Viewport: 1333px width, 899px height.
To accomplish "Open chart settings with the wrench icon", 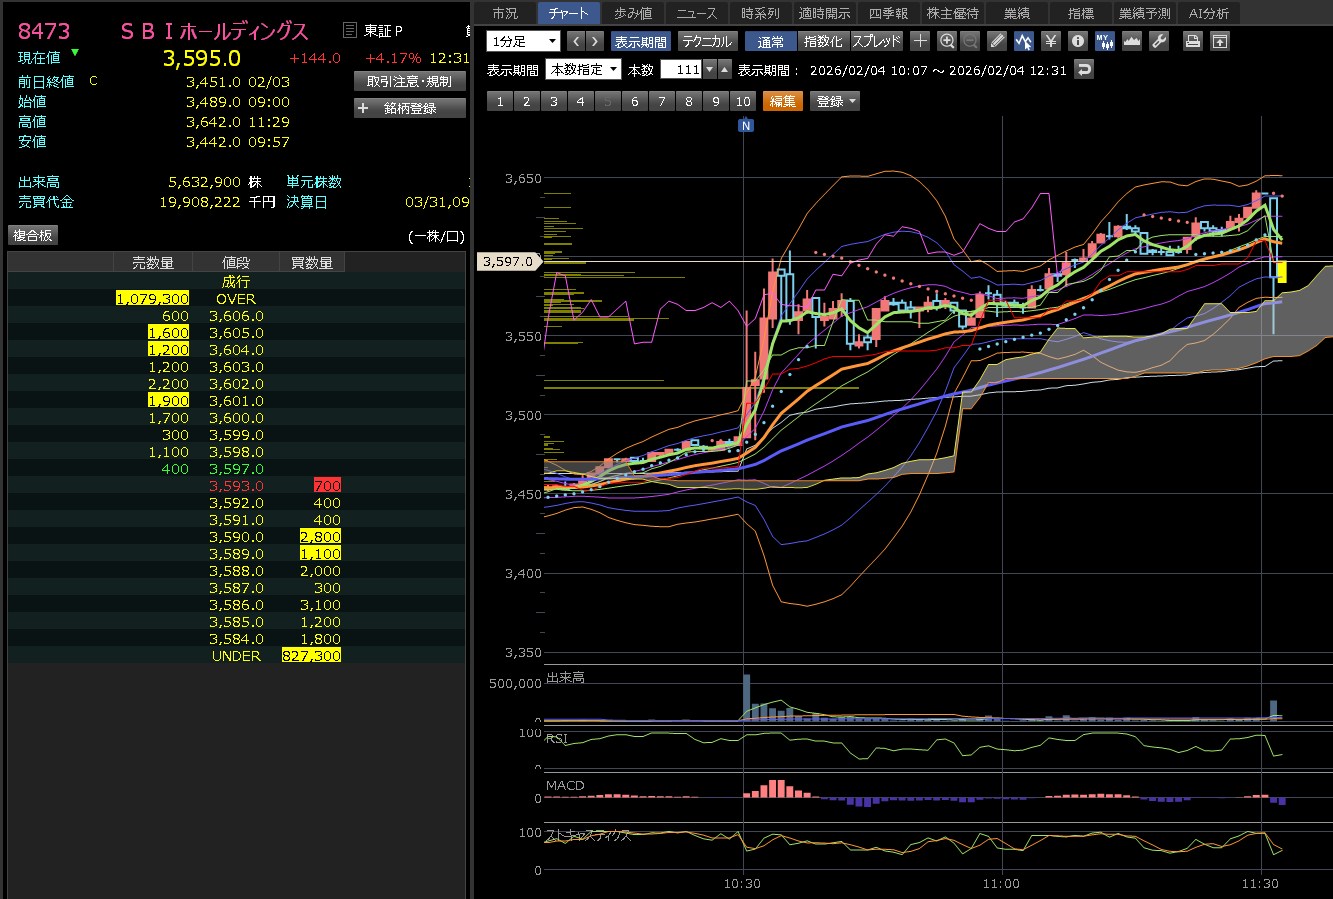I will point(1159,41).
